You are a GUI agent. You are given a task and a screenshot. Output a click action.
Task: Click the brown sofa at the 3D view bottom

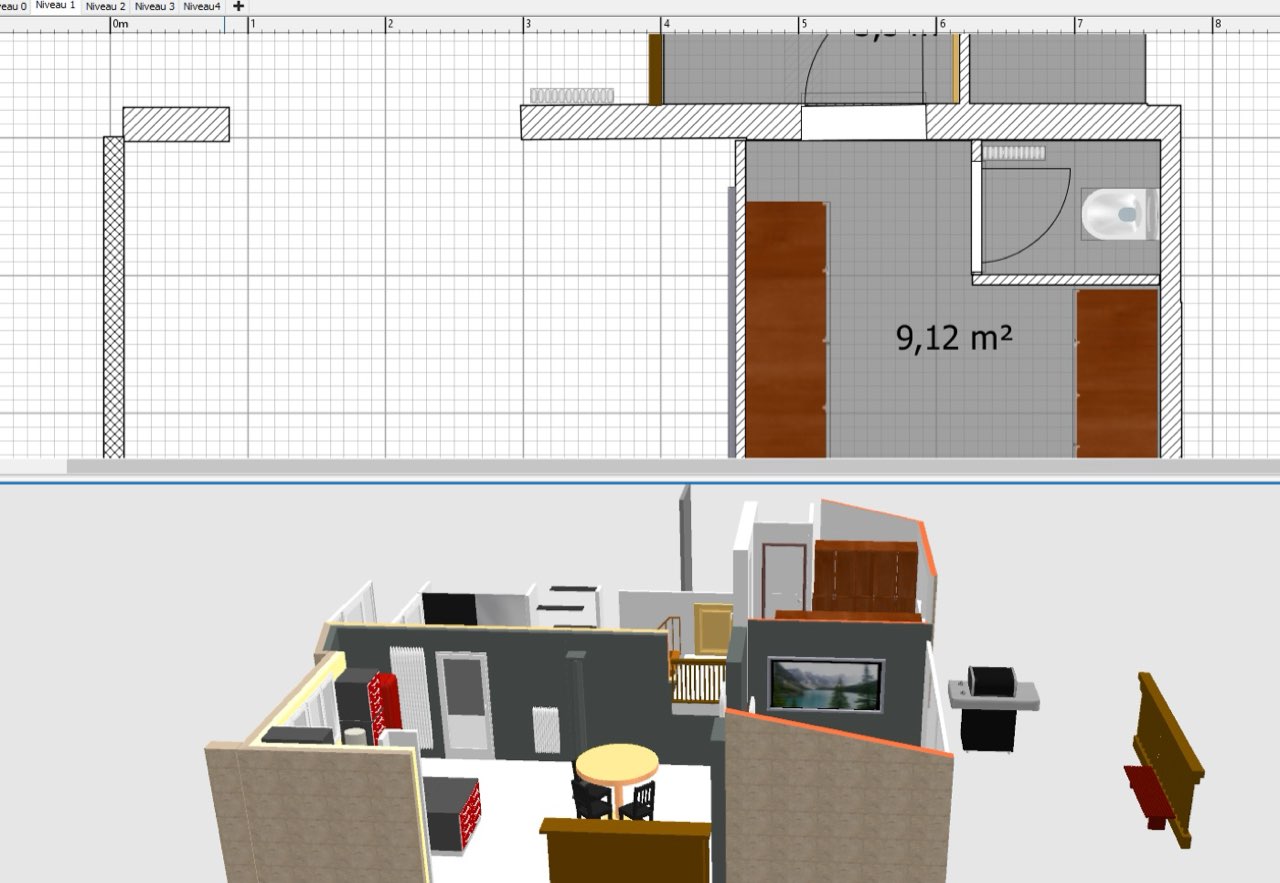[x=626, y=850]
